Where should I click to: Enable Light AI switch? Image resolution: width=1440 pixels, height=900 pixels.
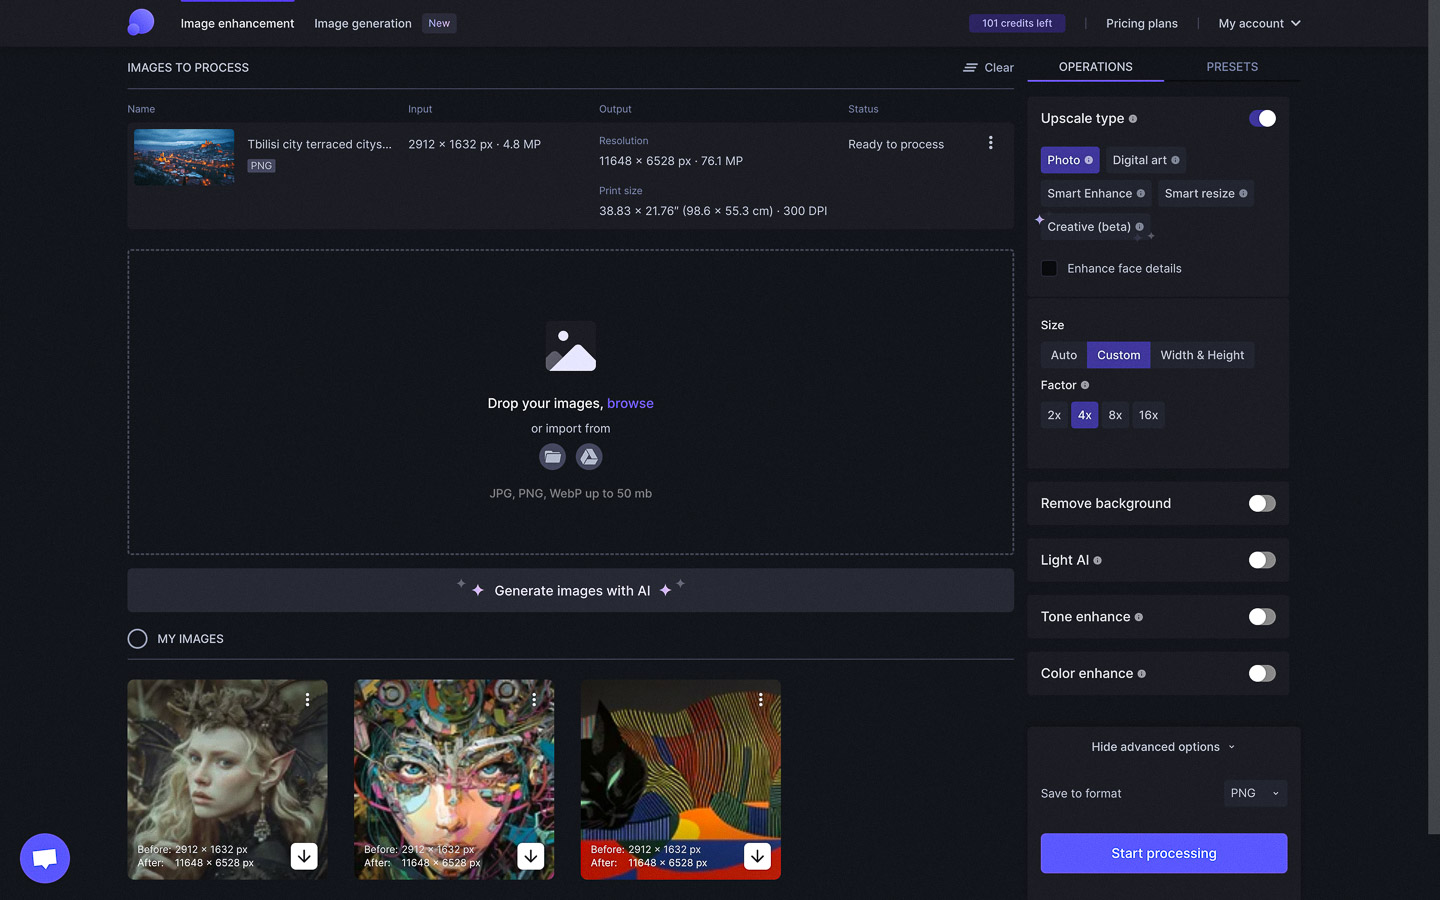[x=1262, y=560]
